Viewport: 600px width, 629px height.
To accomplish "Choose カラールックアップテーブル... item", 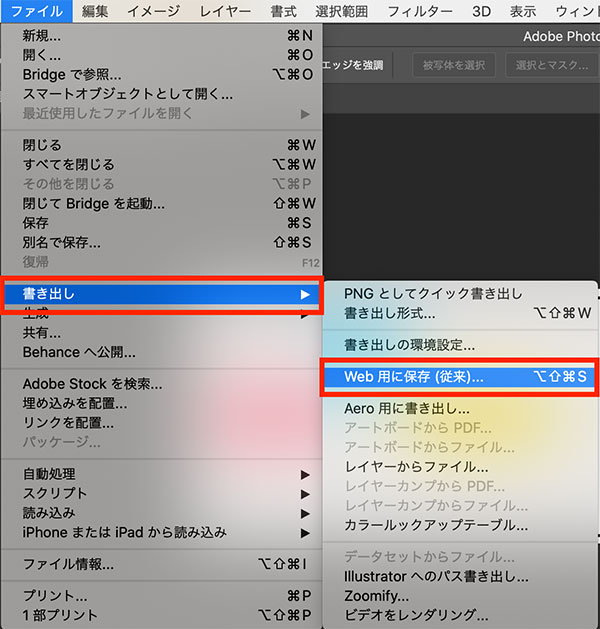I will pos(460,525).
